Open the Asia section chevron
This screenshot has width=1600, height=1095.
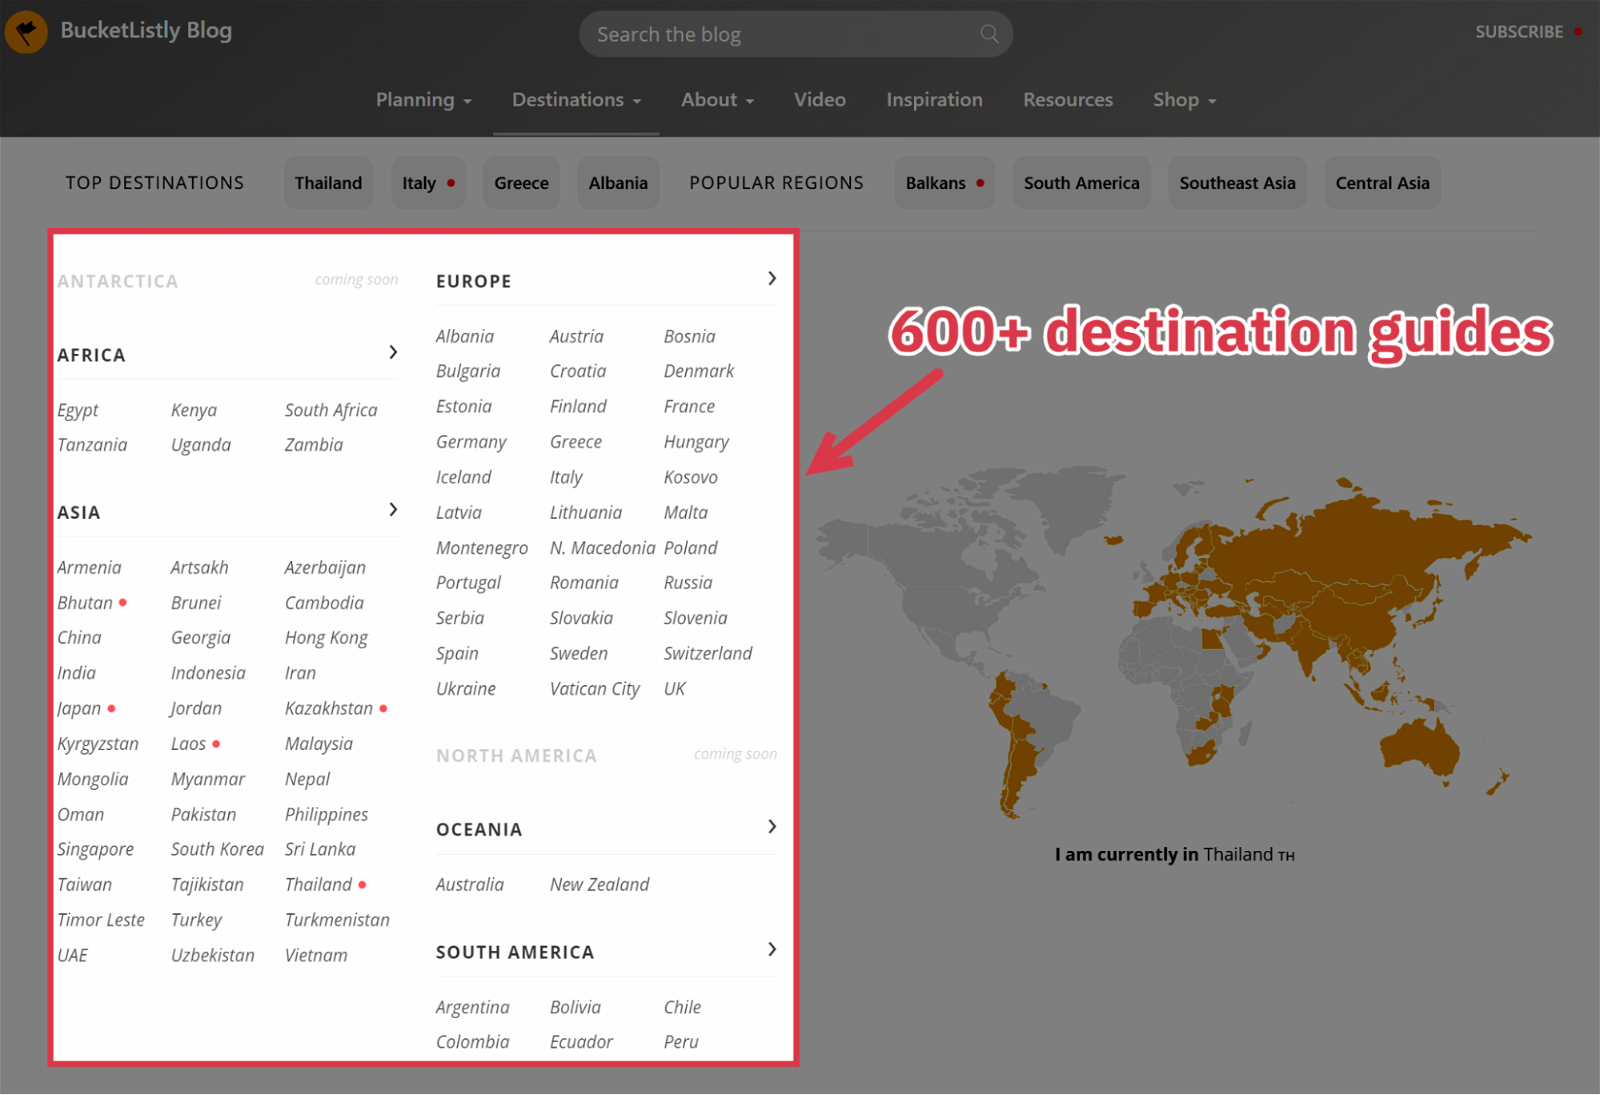coord(393,510)
